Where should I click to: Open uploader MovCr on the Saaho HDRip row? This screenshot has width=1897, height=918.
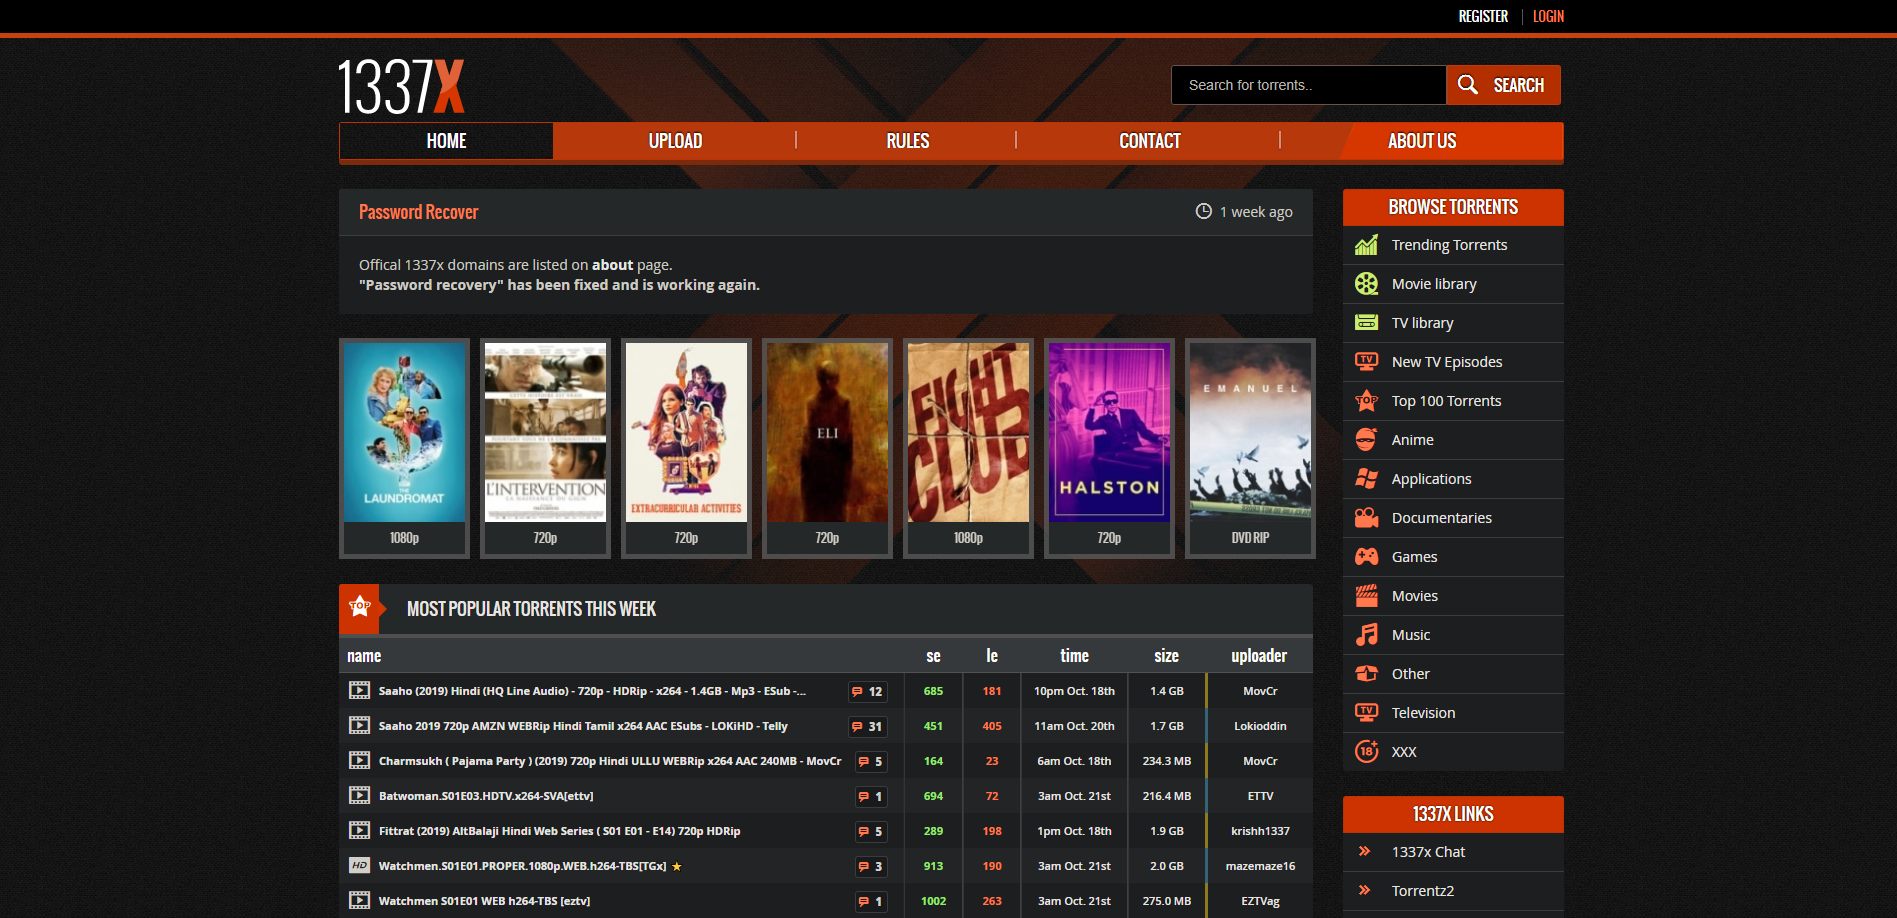(x=1260, y=691)
